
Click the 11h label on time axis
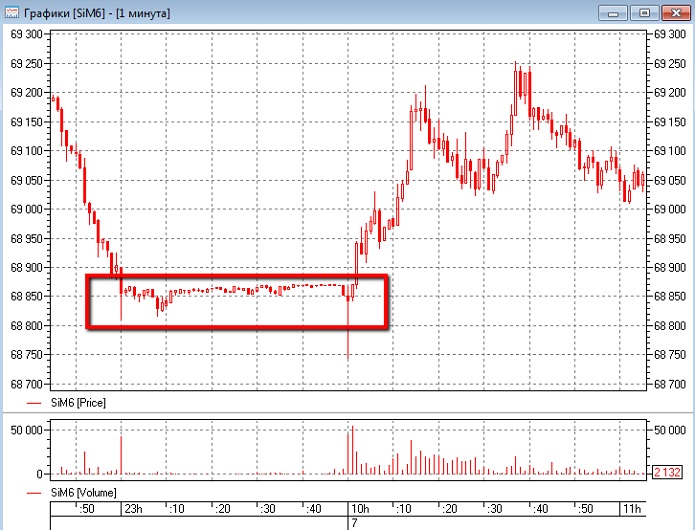632,509
